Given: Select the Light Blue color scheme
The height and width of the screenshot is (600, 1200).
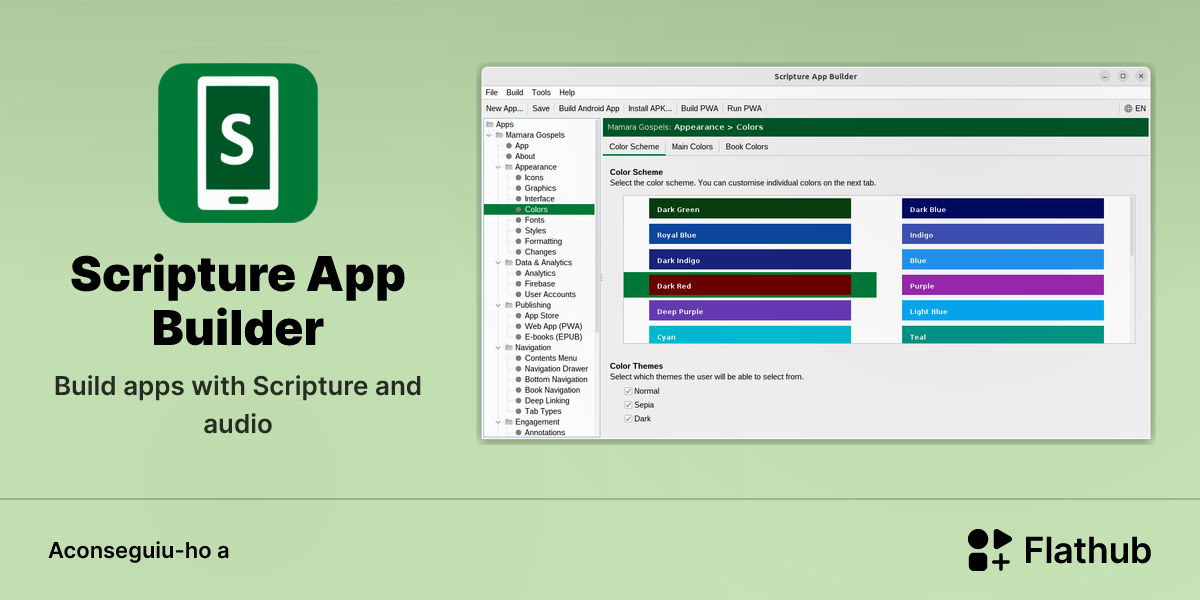Looking at the screenshot, I should pos(1003,311).
